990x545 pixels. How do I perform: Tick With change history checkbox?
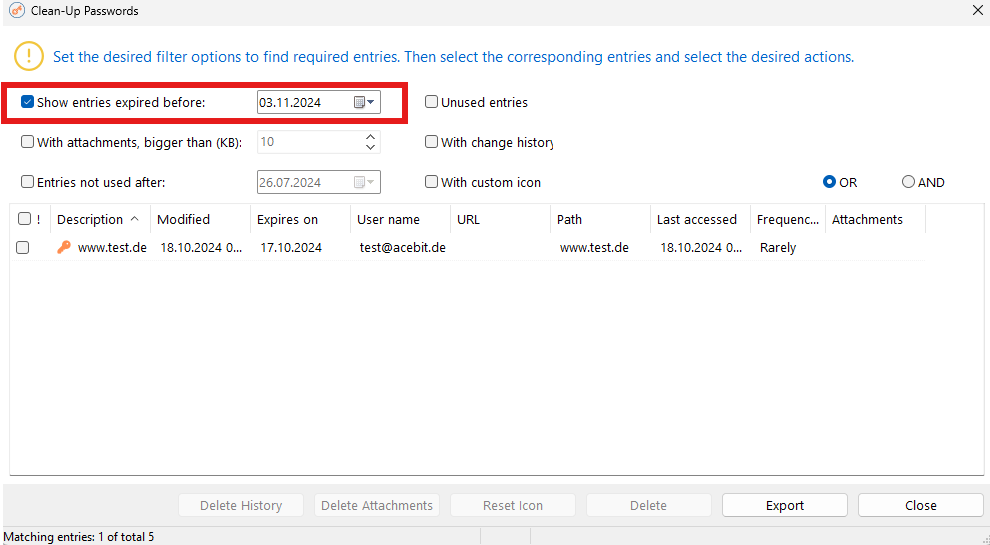coord(431,142)
